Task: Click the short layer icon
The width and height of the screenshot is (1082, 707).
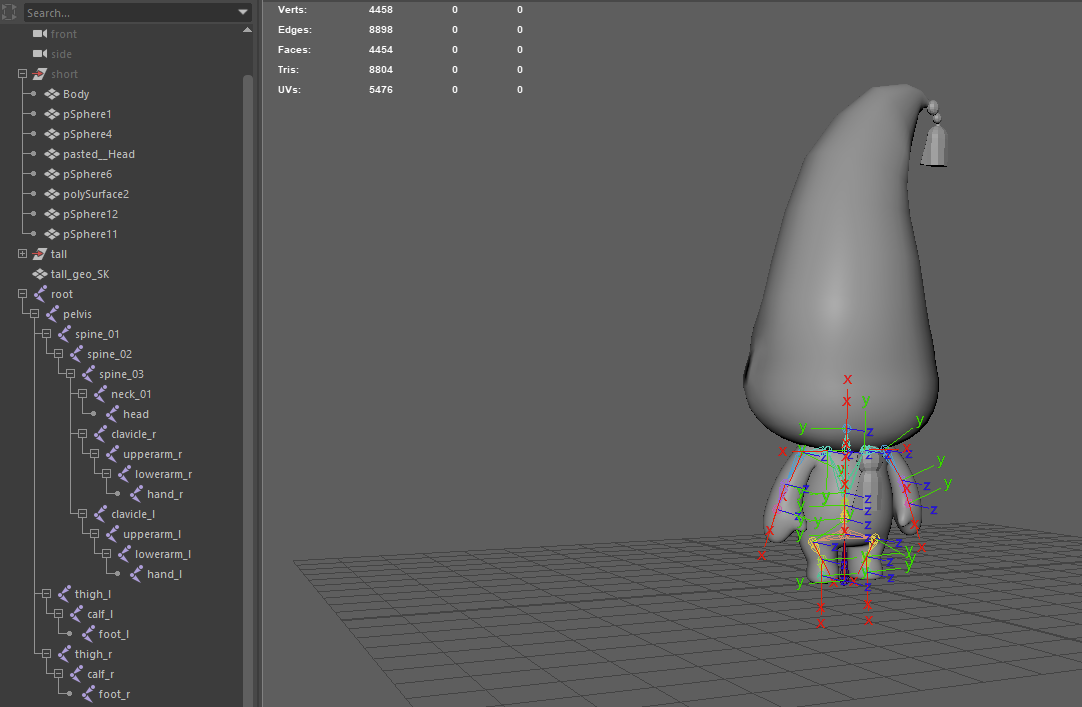Action: [39, 74]
